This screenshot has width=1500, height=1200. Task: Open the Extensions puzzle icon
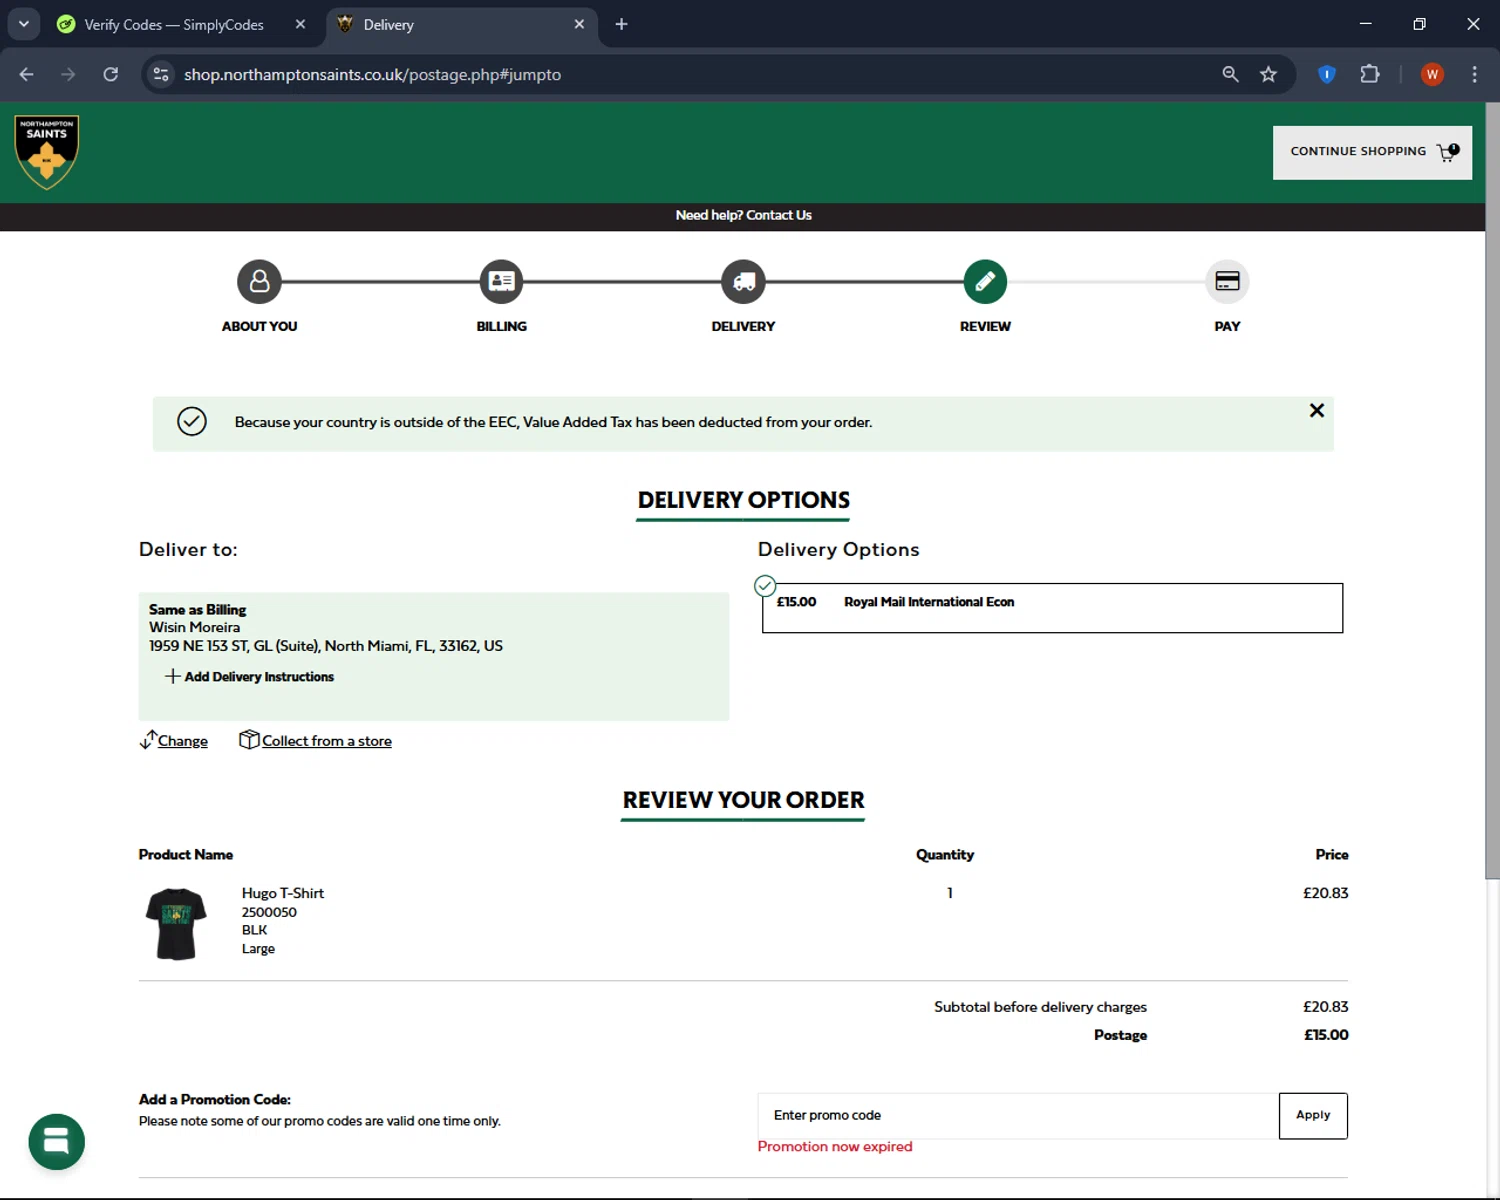(1370, 74)
